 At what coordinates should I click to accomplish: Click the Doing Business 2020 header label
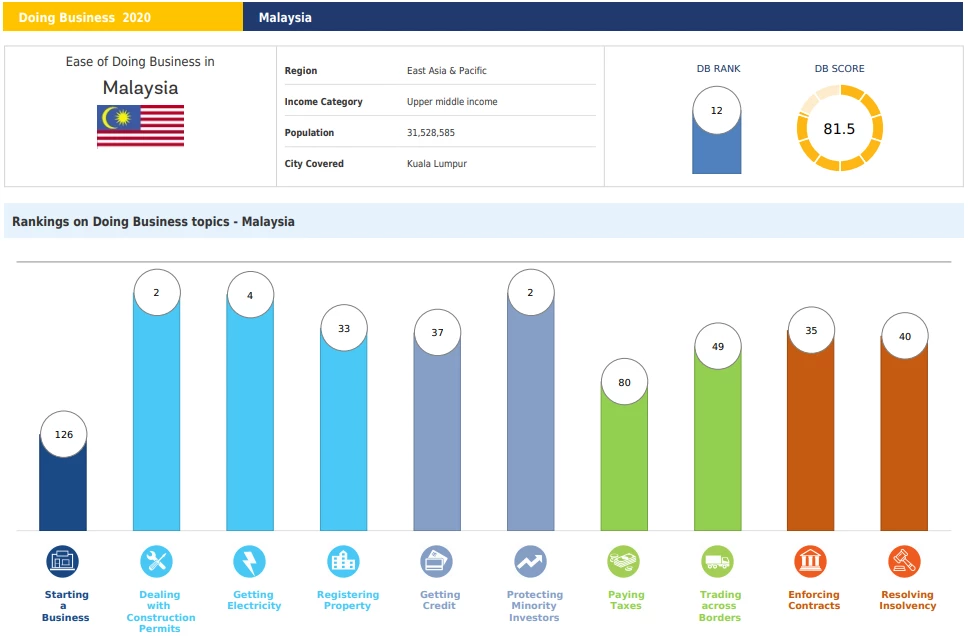tap(85, 17)
